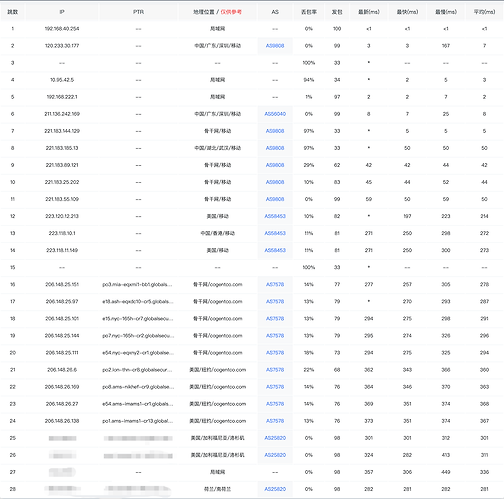Select IP 221.183.25.202 cell
Image resolution: width=504 pixels, height=499 pixels.
point(62,182)
